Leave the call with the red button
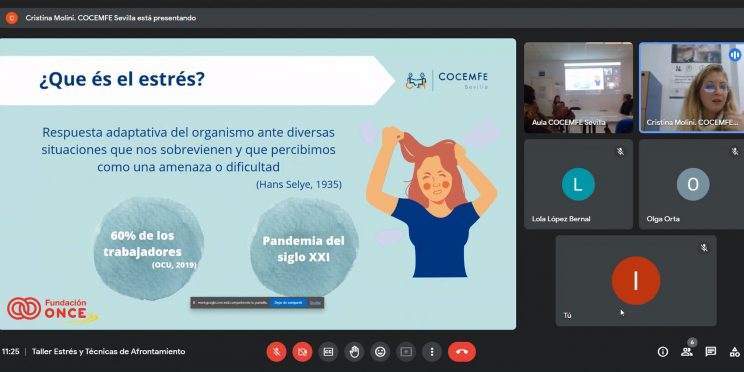 coord(462,352)
